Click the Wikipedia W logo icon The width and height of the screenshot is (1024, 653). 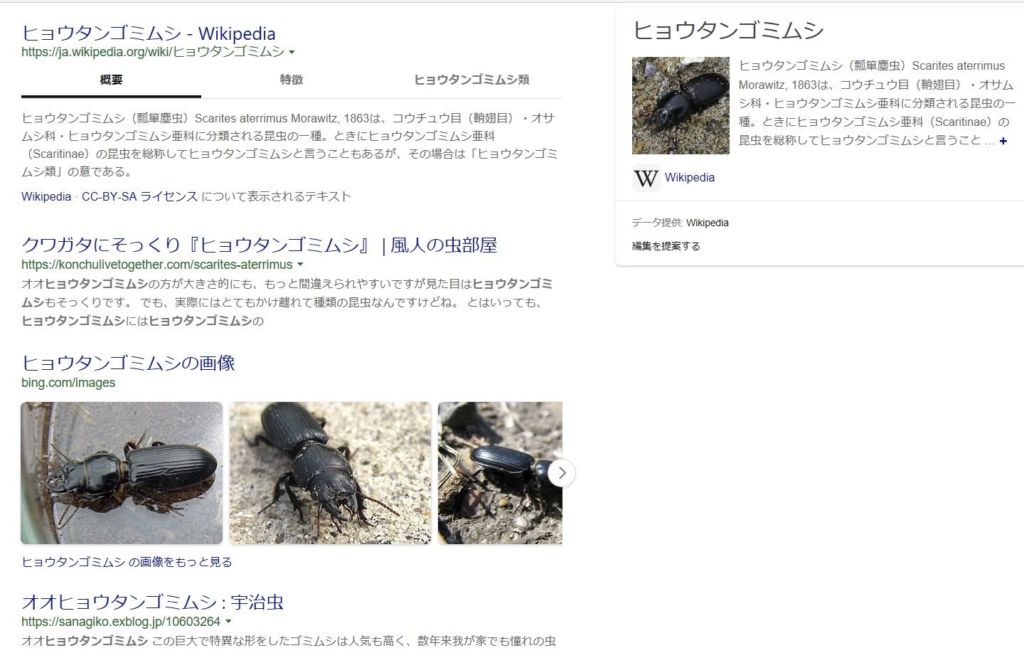[x=646, y=178]
